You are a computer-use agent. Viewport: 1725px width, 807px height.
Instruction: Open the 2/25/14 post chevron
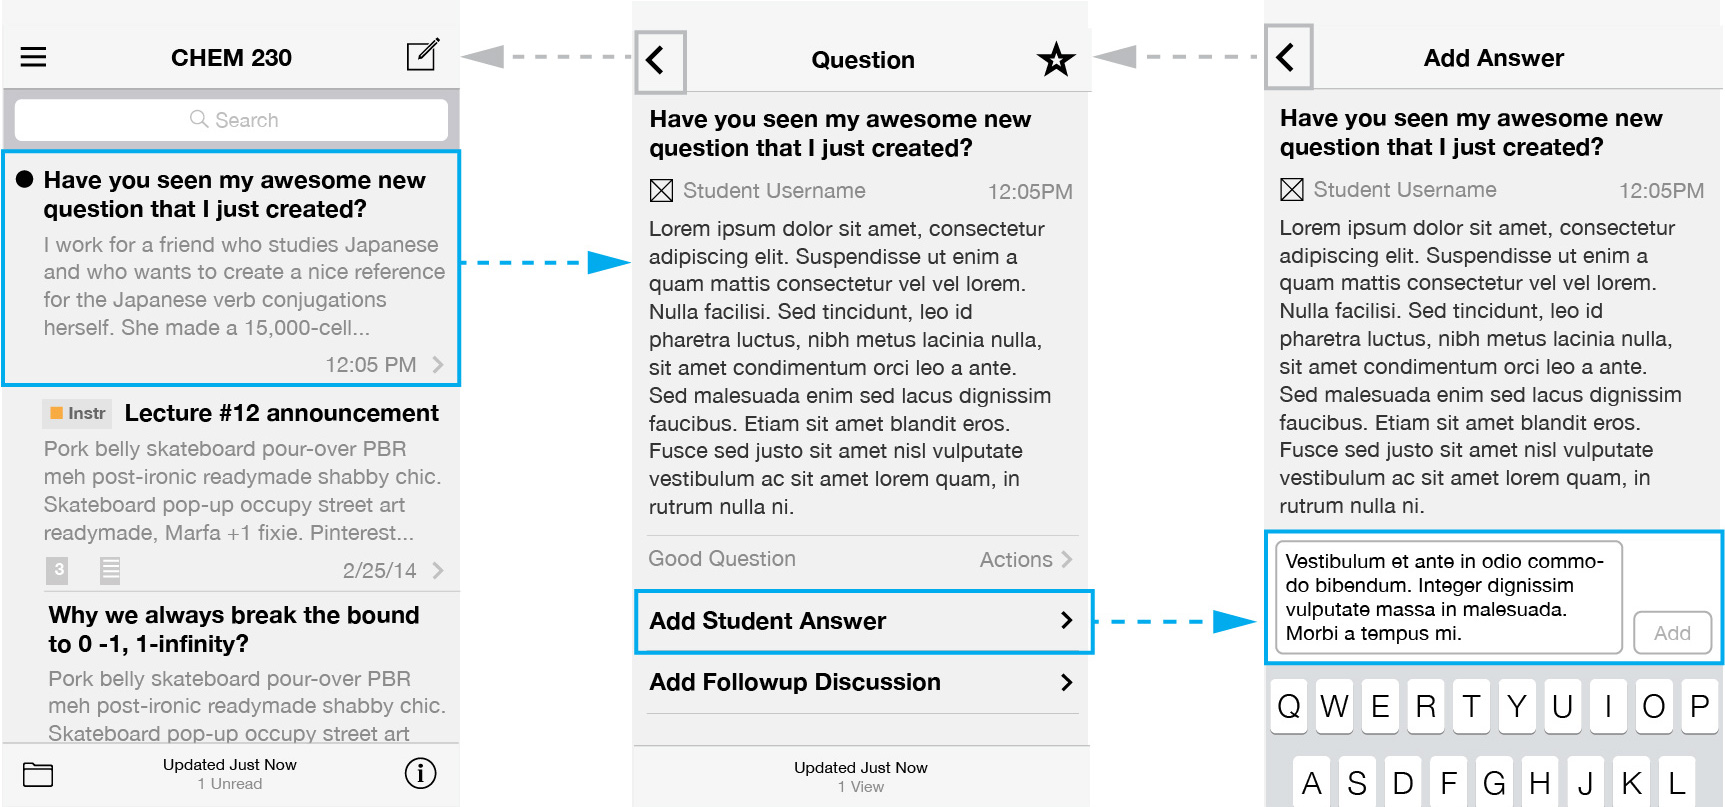438,570
